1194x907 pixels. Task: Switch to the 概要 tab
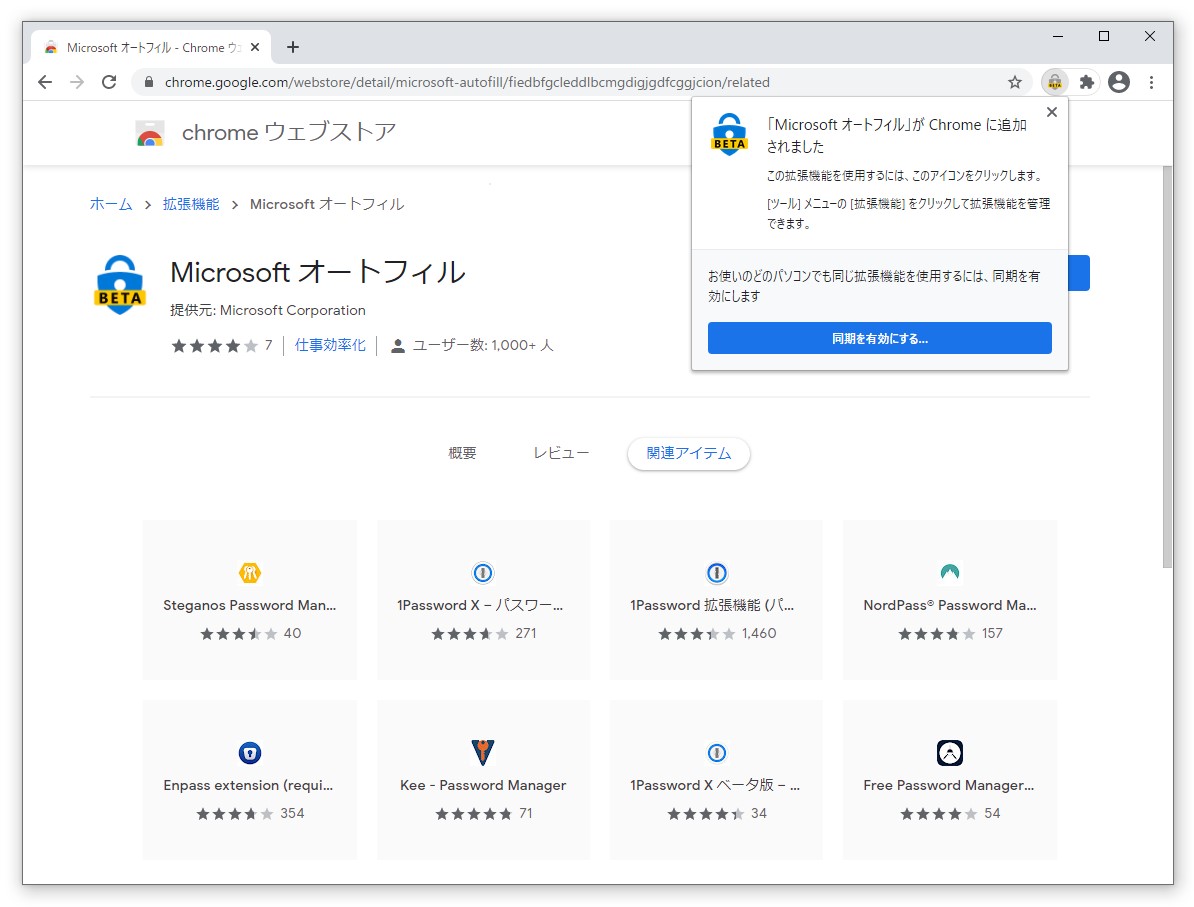tap(461, 453)
